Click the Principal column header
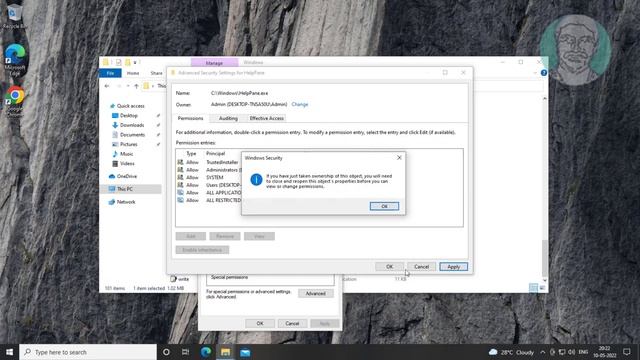The width and height of the screenshot is (640, 360). tap(216, 153)
